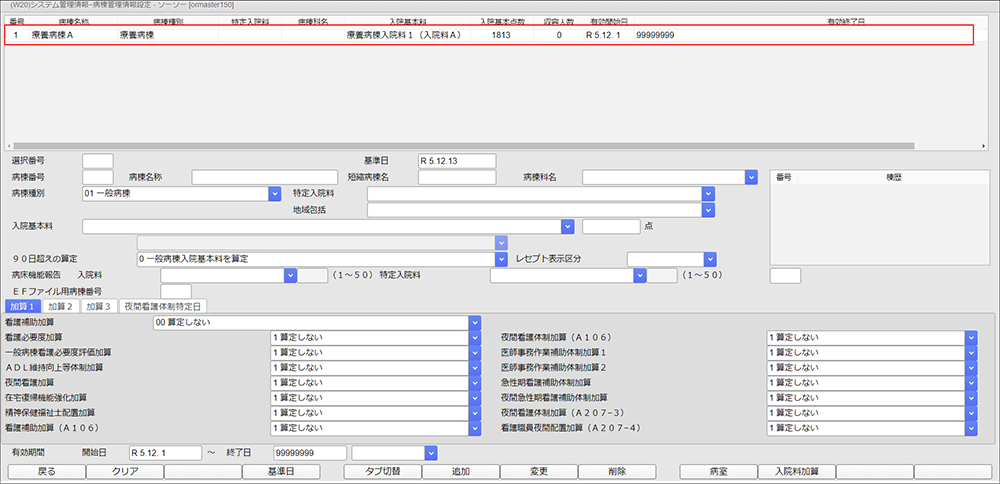Open the 医師事務作業補助体制加算1 dropdown
This screenshot has height=484, width=1000.
pos(970,353)
